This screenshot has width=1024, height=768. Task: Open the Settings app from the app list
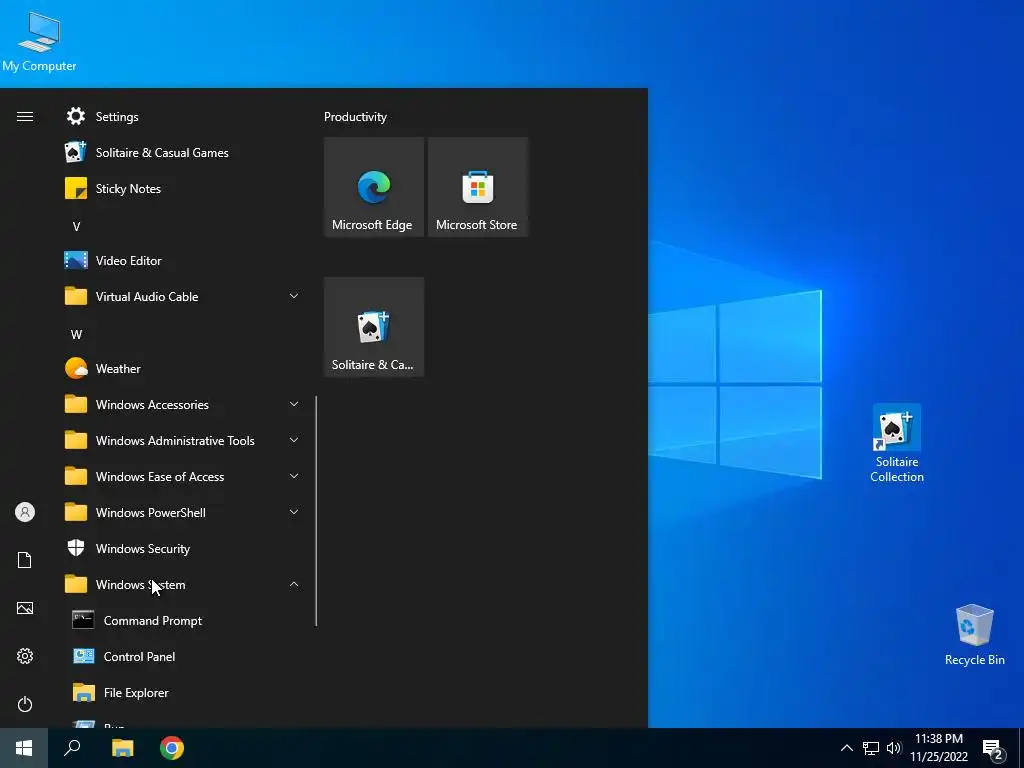pyautogui.click(x=182, y=117)
